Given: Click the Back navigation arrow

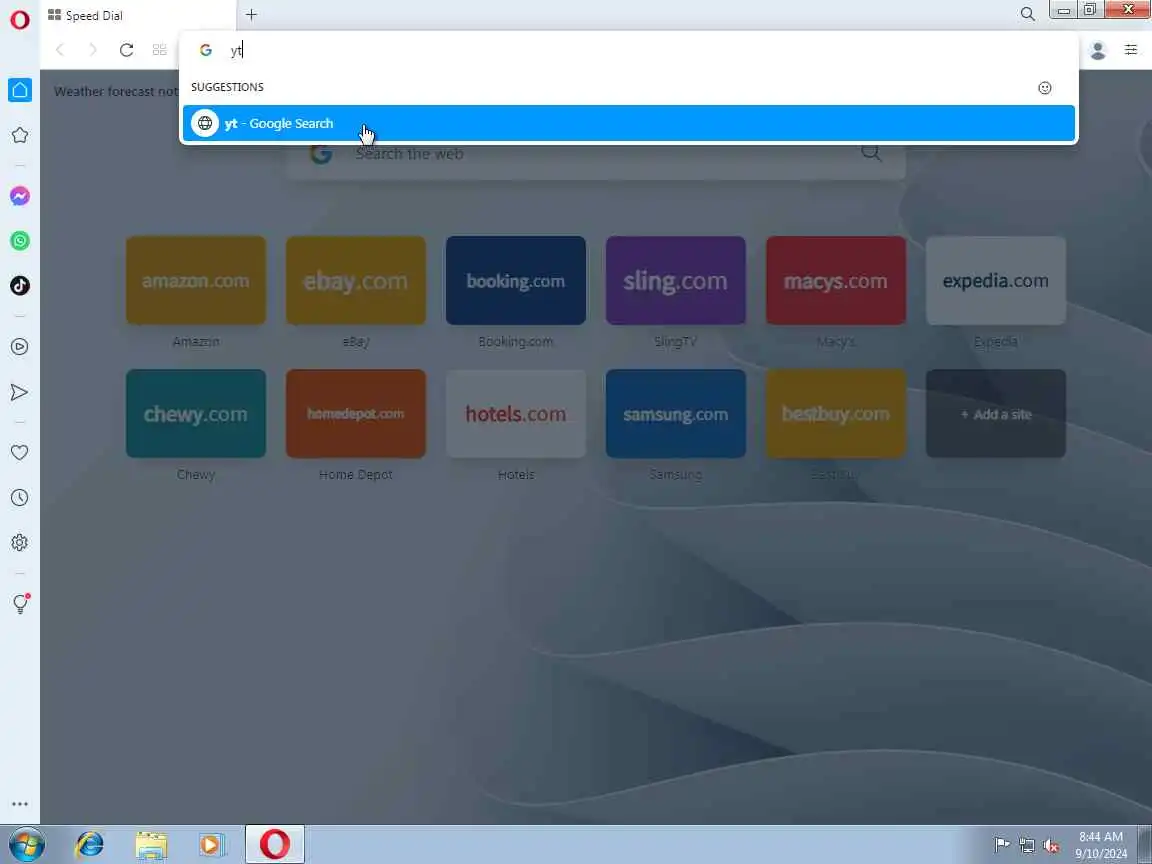Looking at the screenshot, I should click(60, 50).
